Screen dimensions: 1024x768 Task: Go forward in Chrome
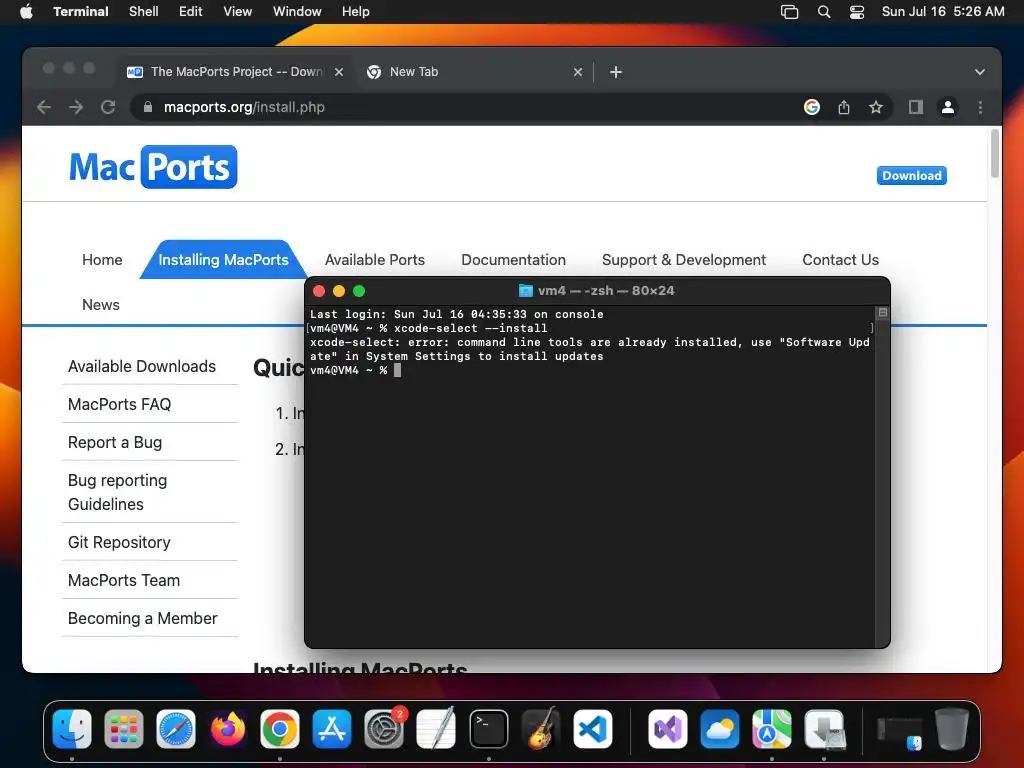[x=76, y=107]
